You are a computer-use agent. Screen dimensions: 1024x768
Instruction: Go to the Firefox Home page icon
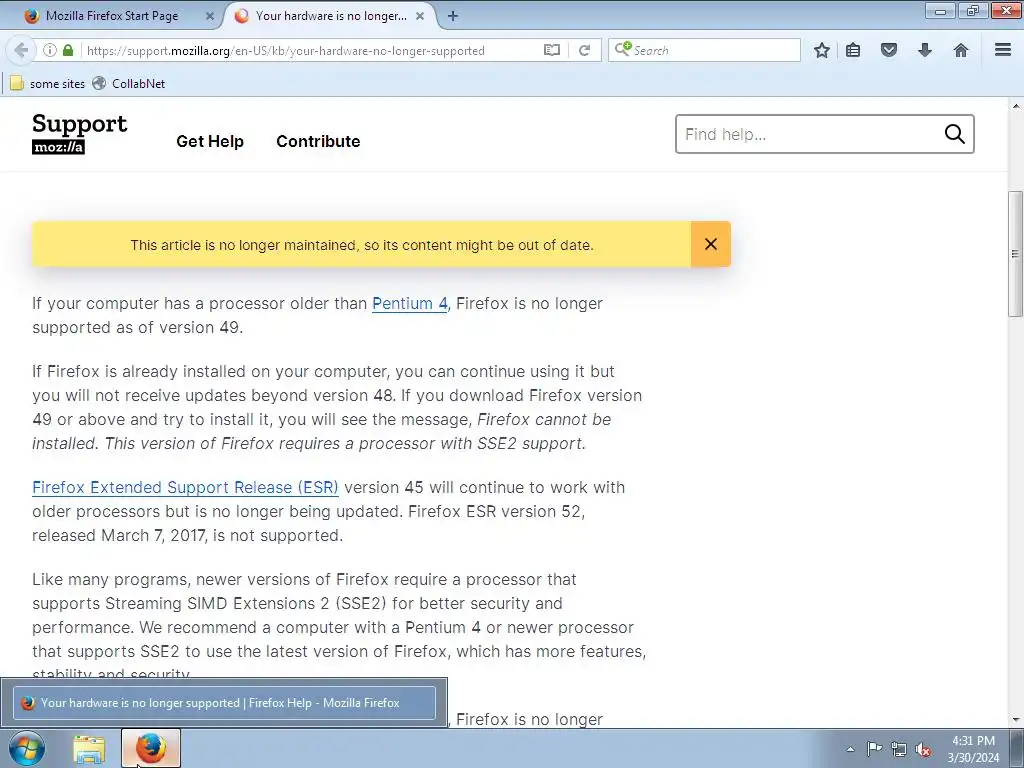click(961, 50)
